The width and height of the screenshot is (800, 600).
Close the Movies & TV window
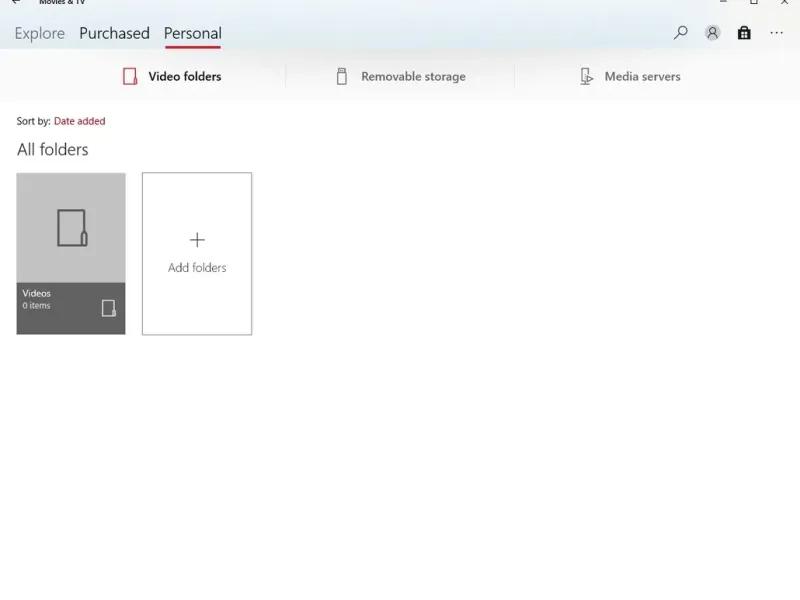click(x=785, y=2)
